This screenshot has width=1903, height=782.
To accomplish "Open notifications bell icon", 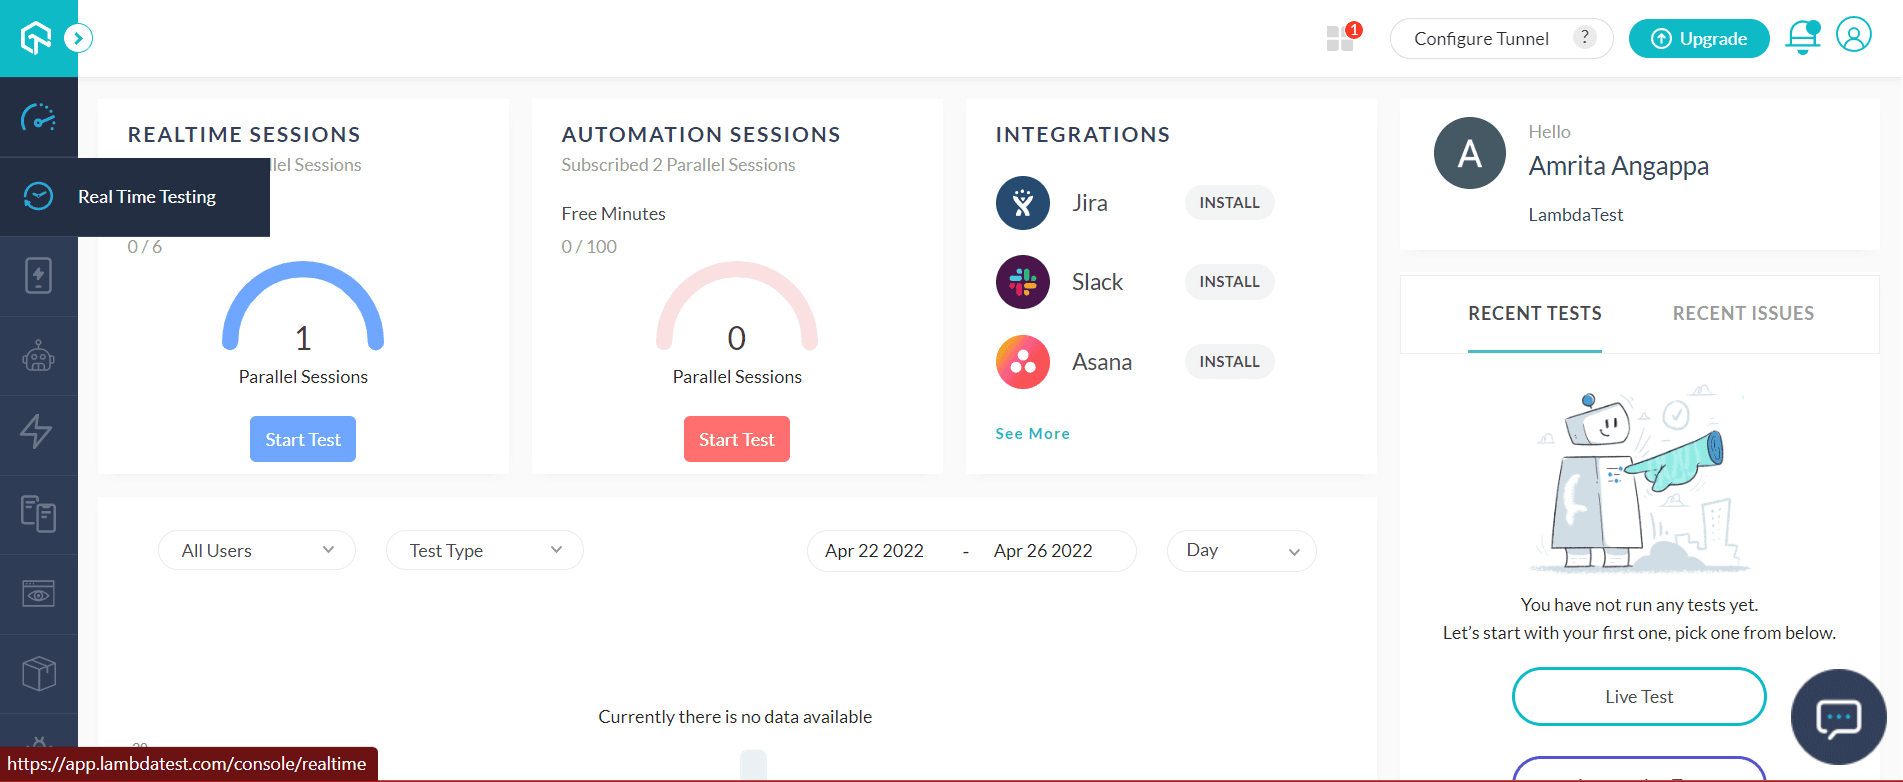I will (1802, 38).
